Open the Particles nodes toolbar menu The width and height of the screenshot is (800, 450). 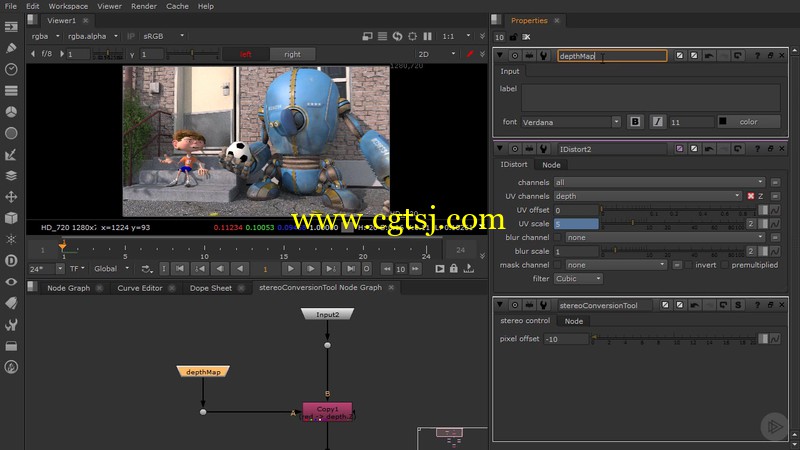click(11, 239)
